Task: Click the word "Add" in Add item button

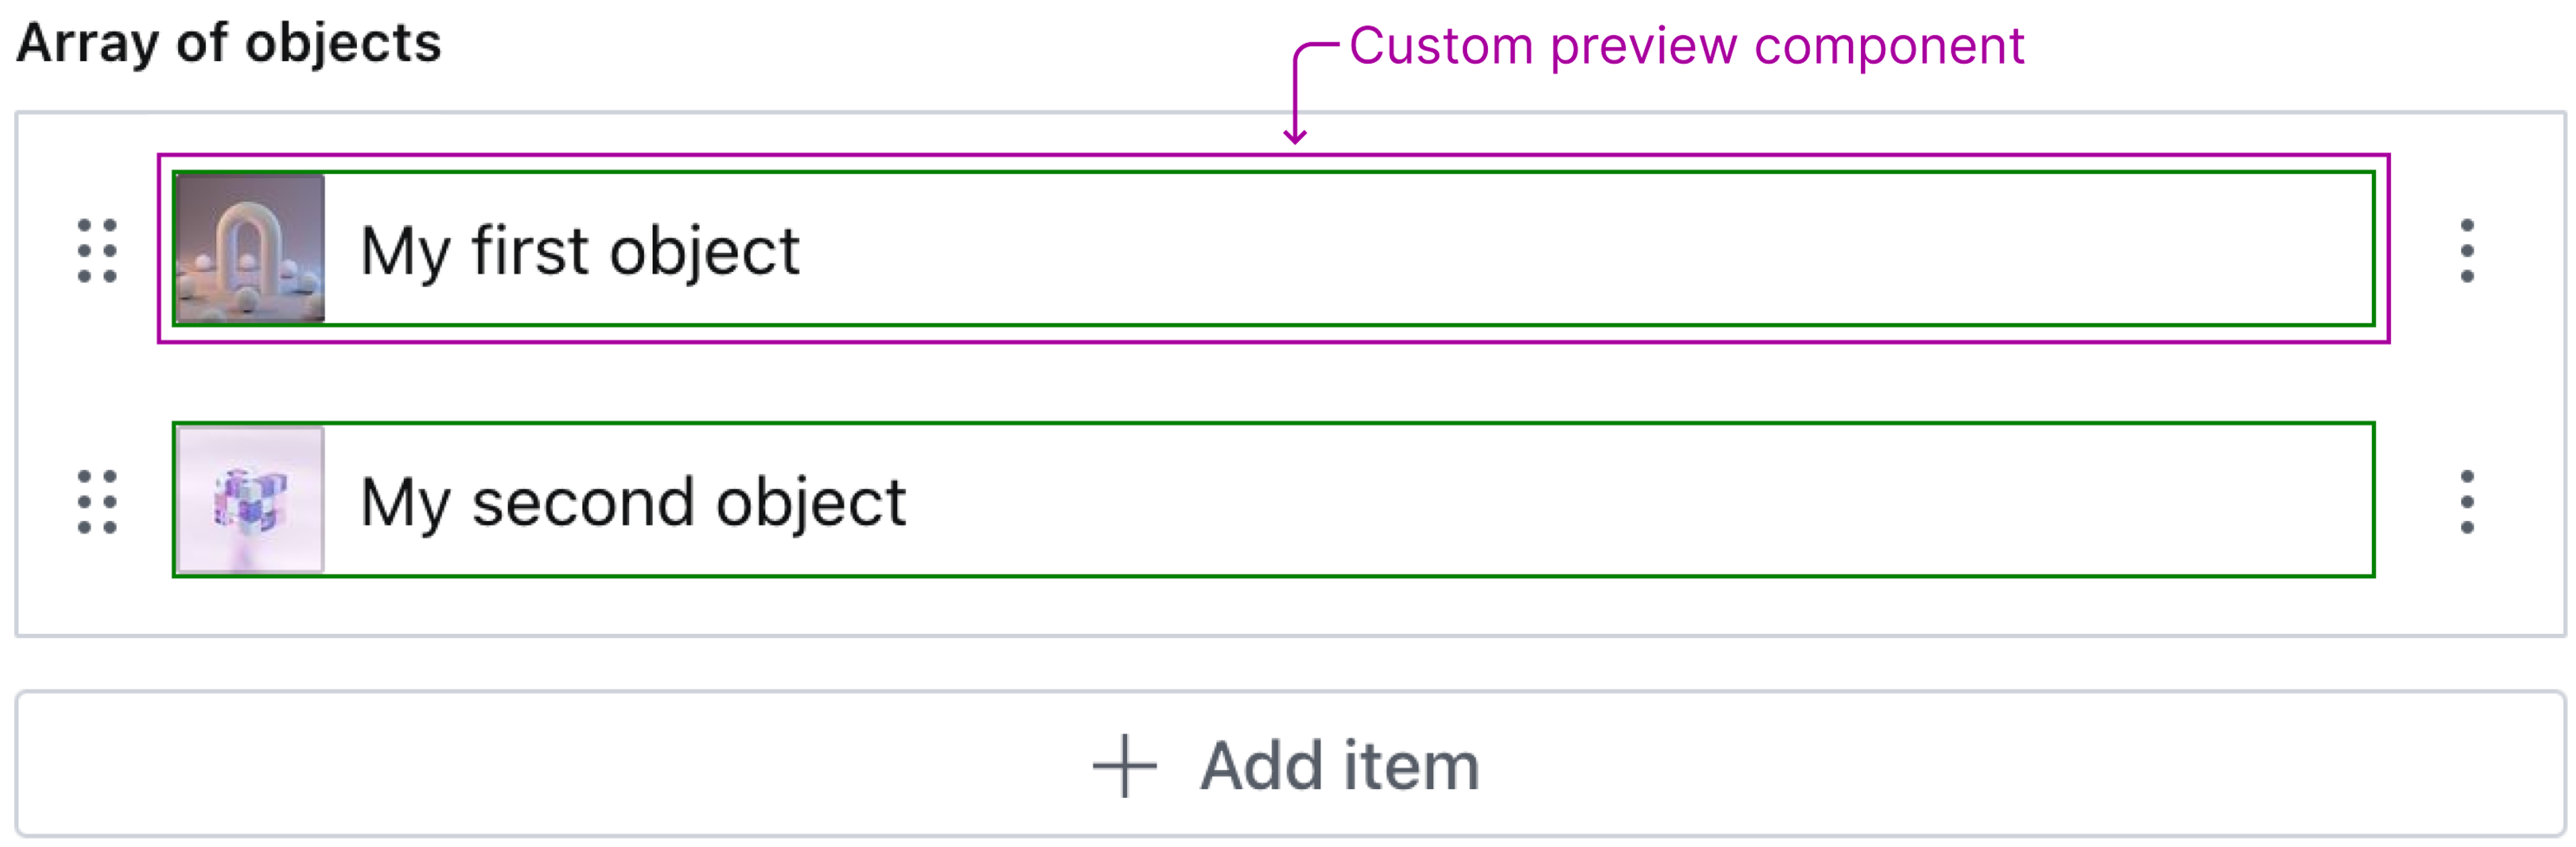Action: coord(1262,766)
